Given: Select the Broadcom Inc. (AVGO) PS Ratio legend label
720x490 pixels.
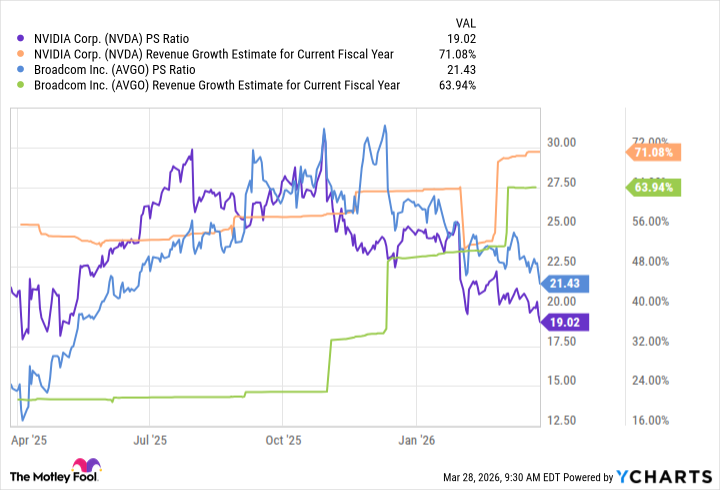Looking at the screenshot, I should pos(125,69).
